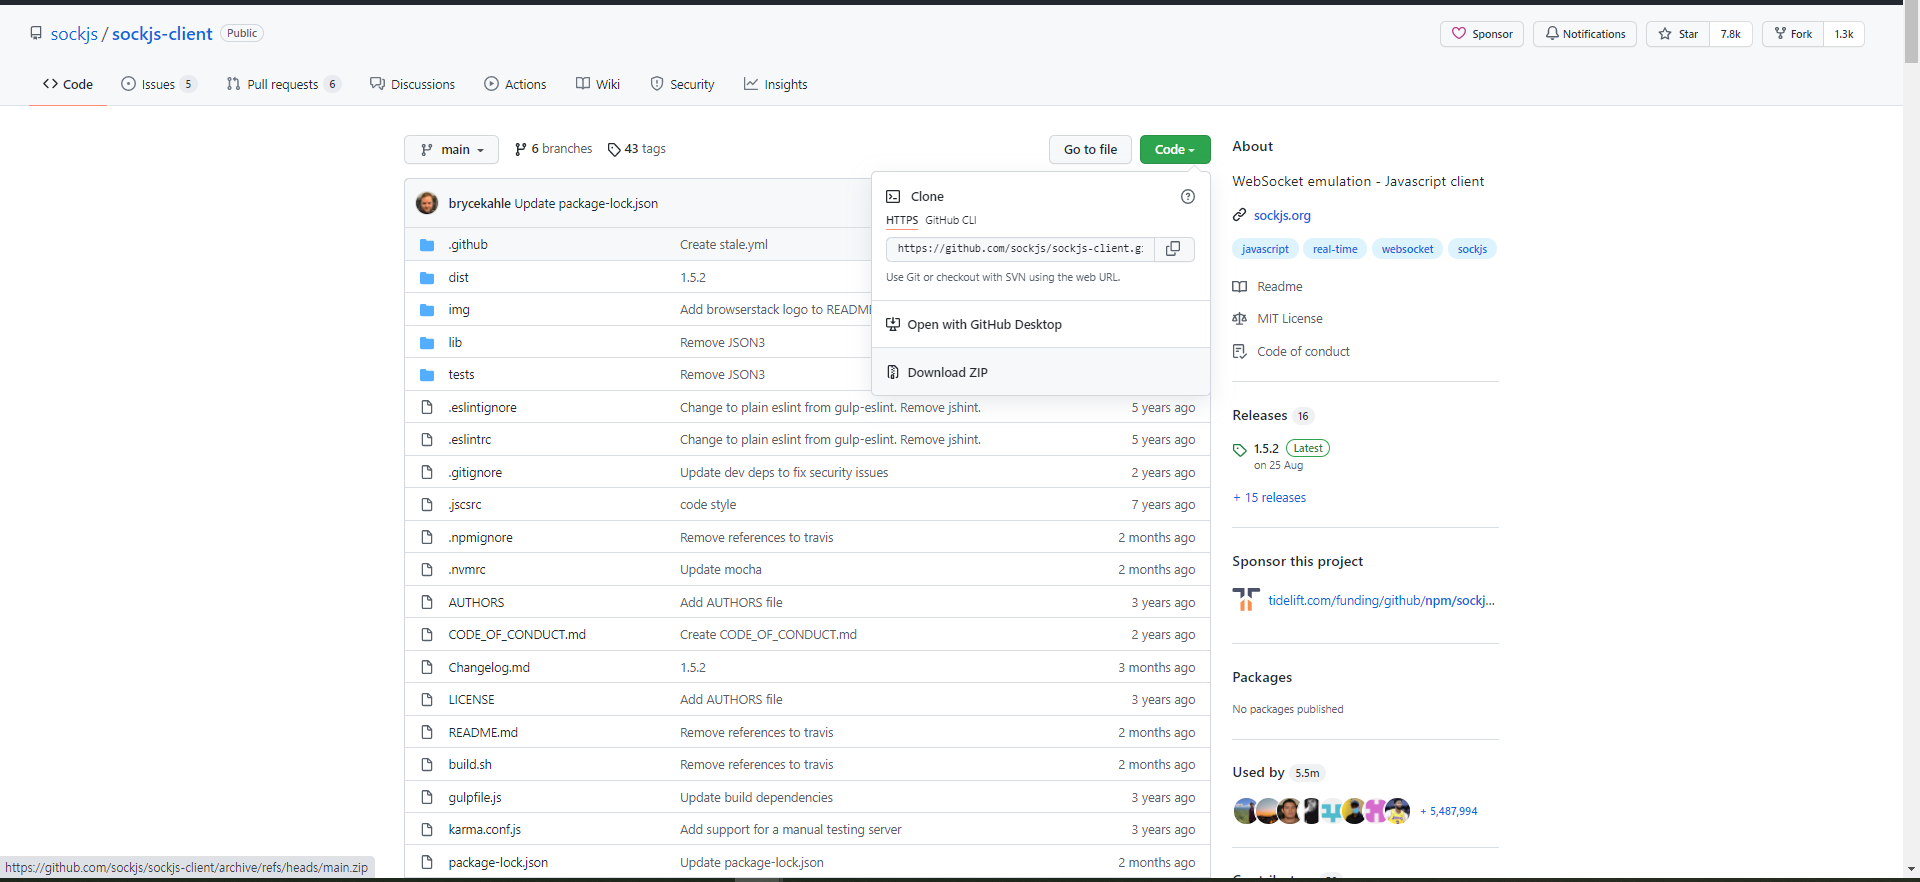Click the lib folder icon
Screen dimensions: 1920x882
pos(427,343)
